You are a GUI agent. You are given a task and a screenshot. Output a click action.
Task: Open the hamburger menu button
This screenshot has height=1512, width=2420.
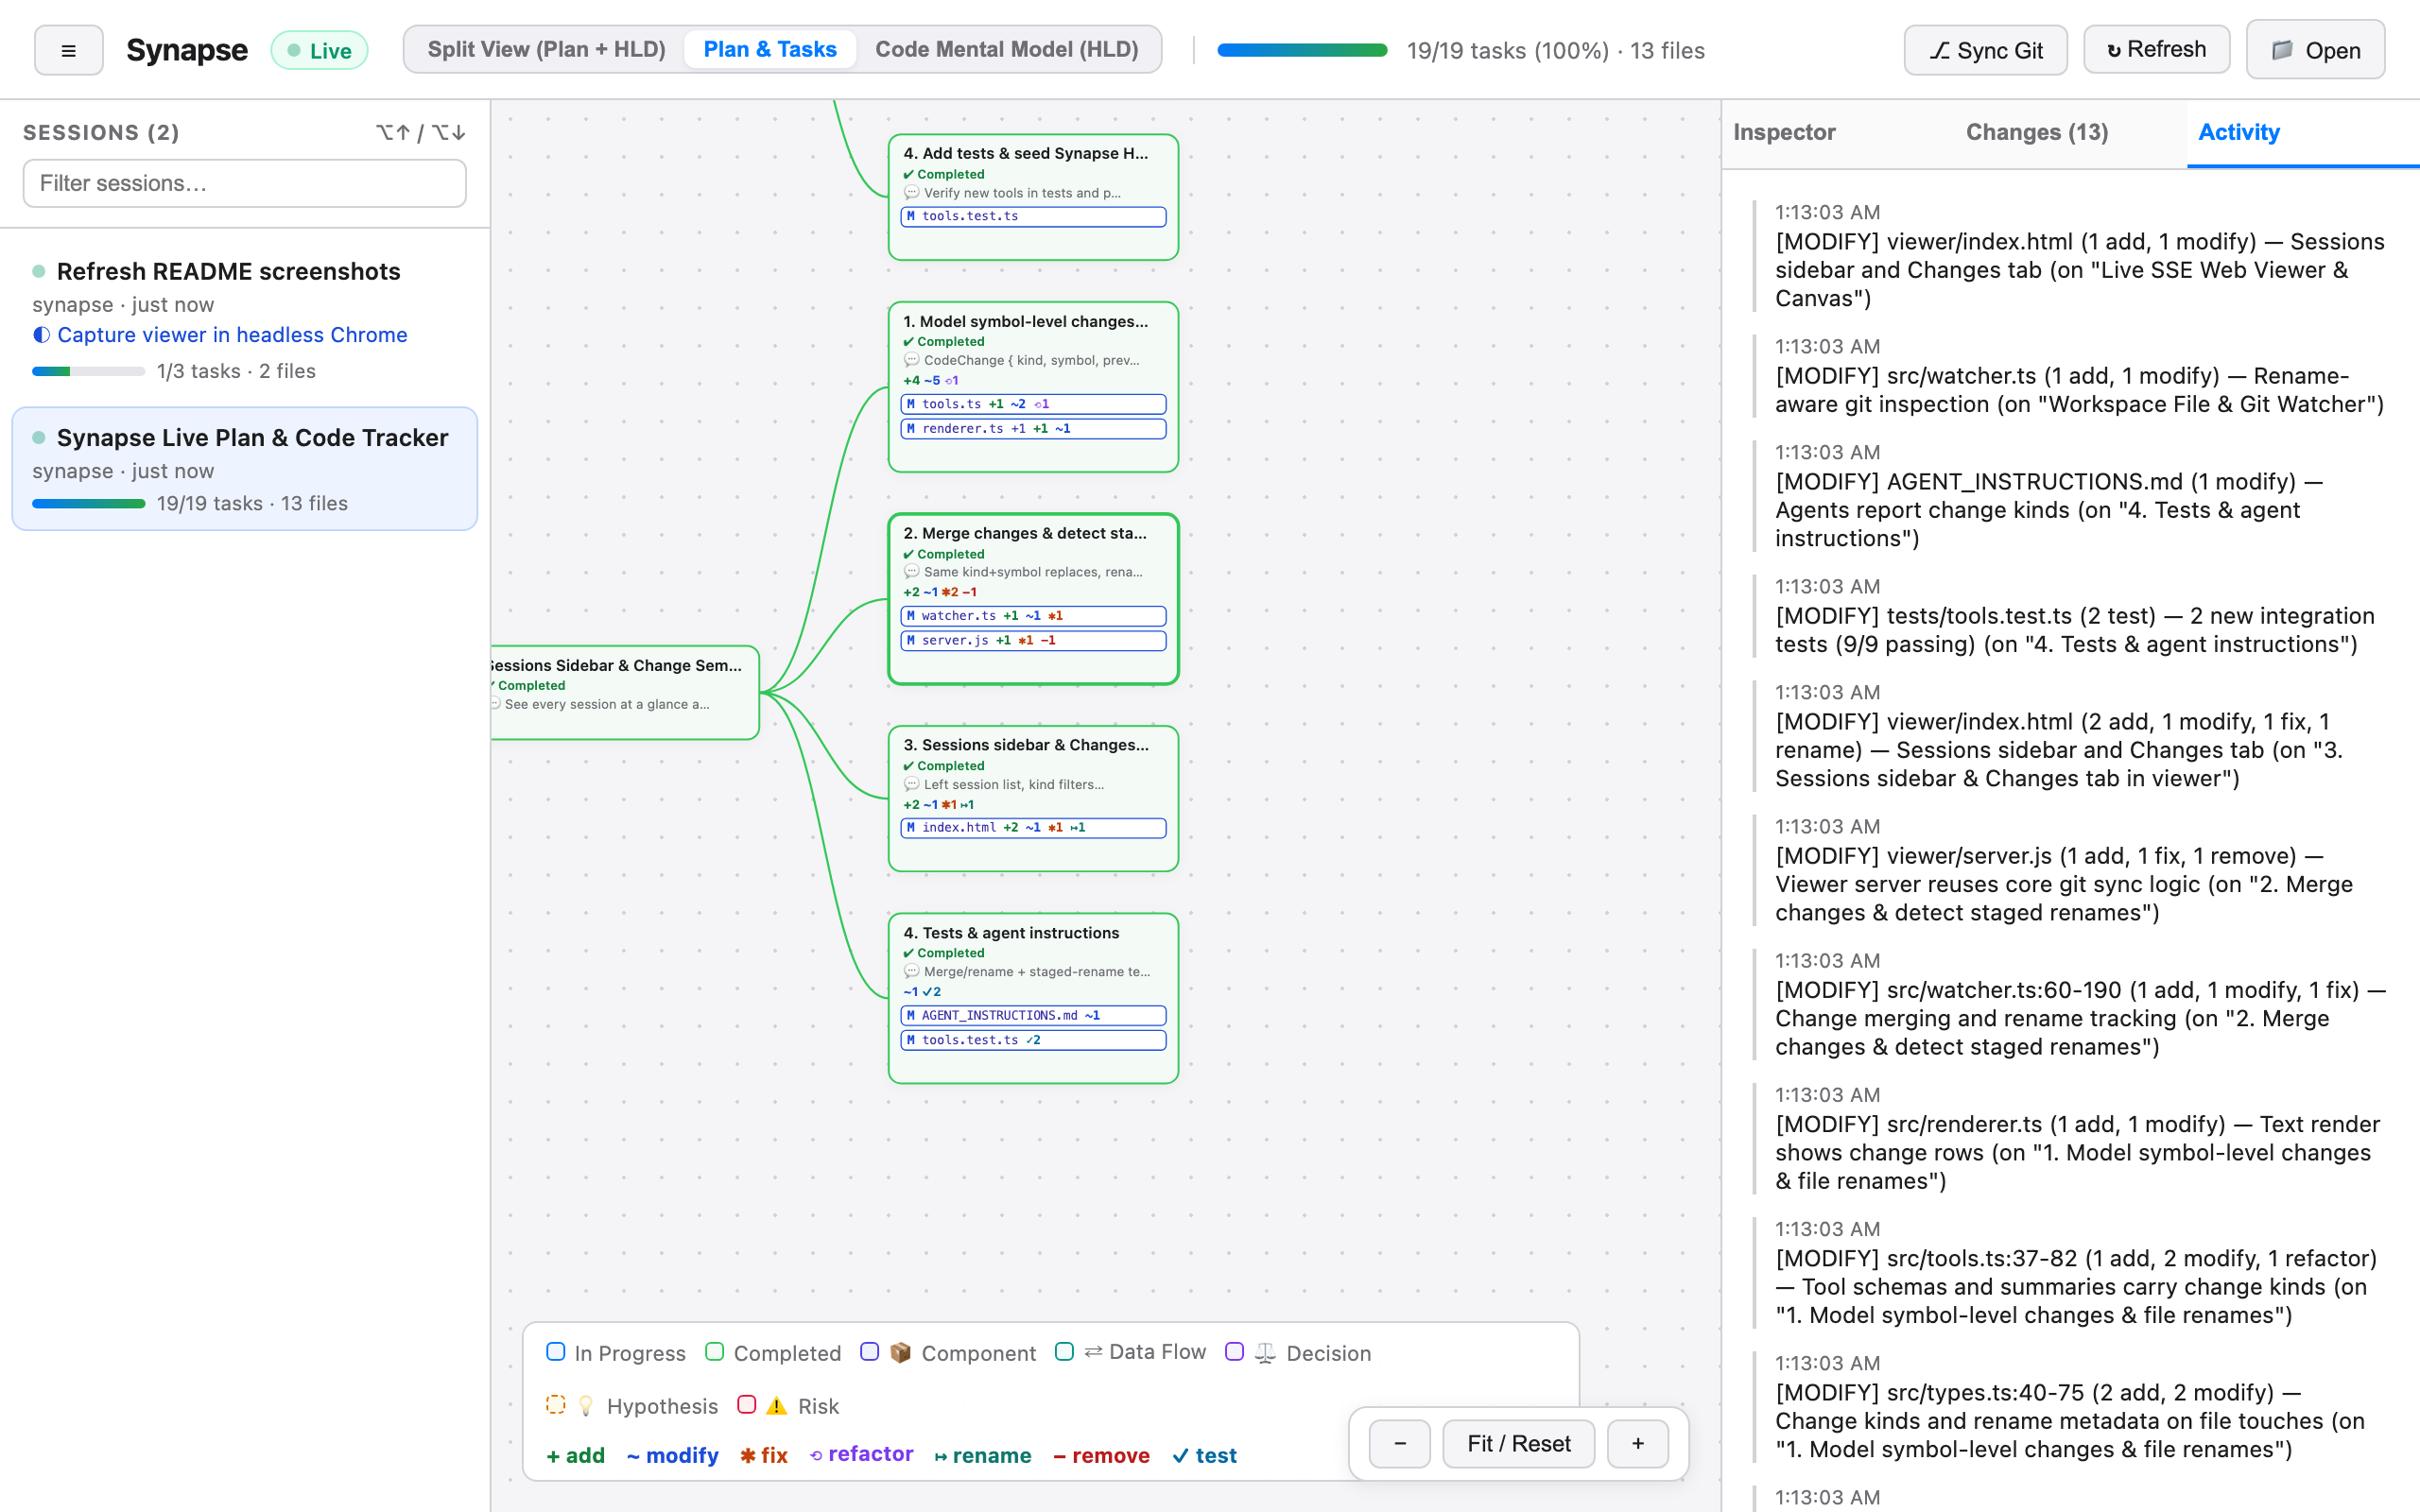point(68,50)
